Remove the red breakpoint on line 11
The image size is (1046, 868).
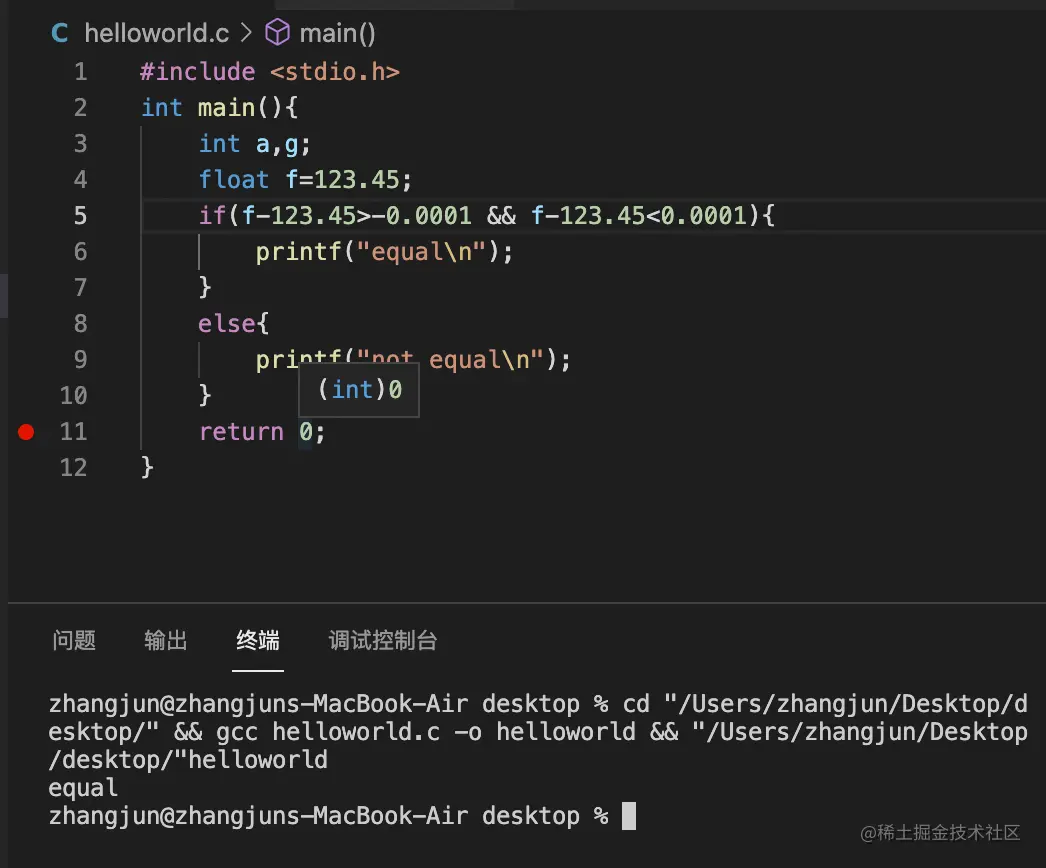coord(26,432)
